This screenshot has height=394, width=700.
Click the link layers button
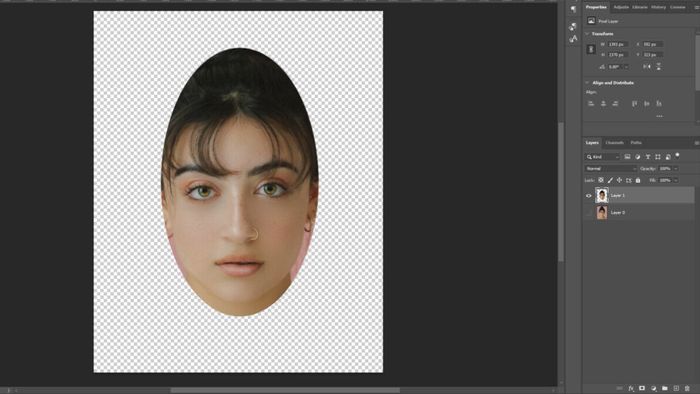point(620,389)
